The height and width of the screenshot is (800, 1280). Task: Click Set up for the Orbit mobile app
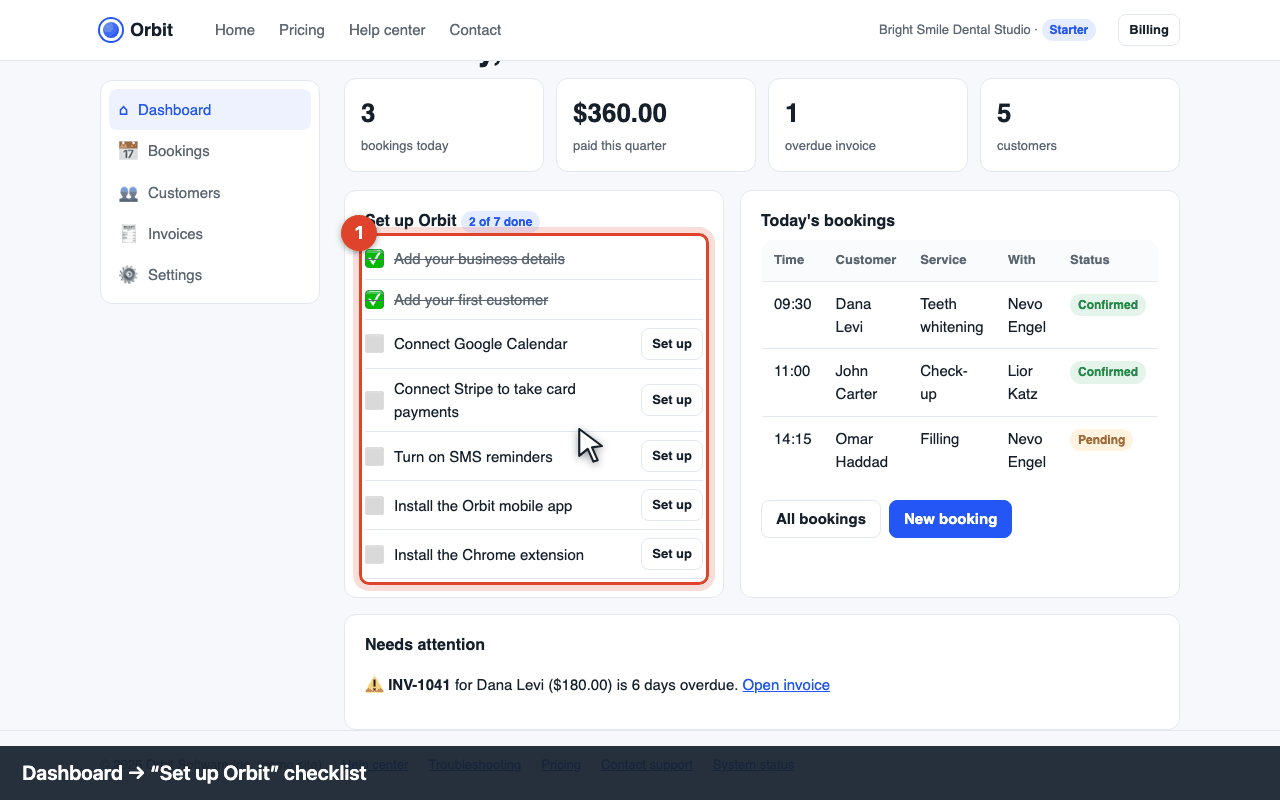tap(672, 505)
